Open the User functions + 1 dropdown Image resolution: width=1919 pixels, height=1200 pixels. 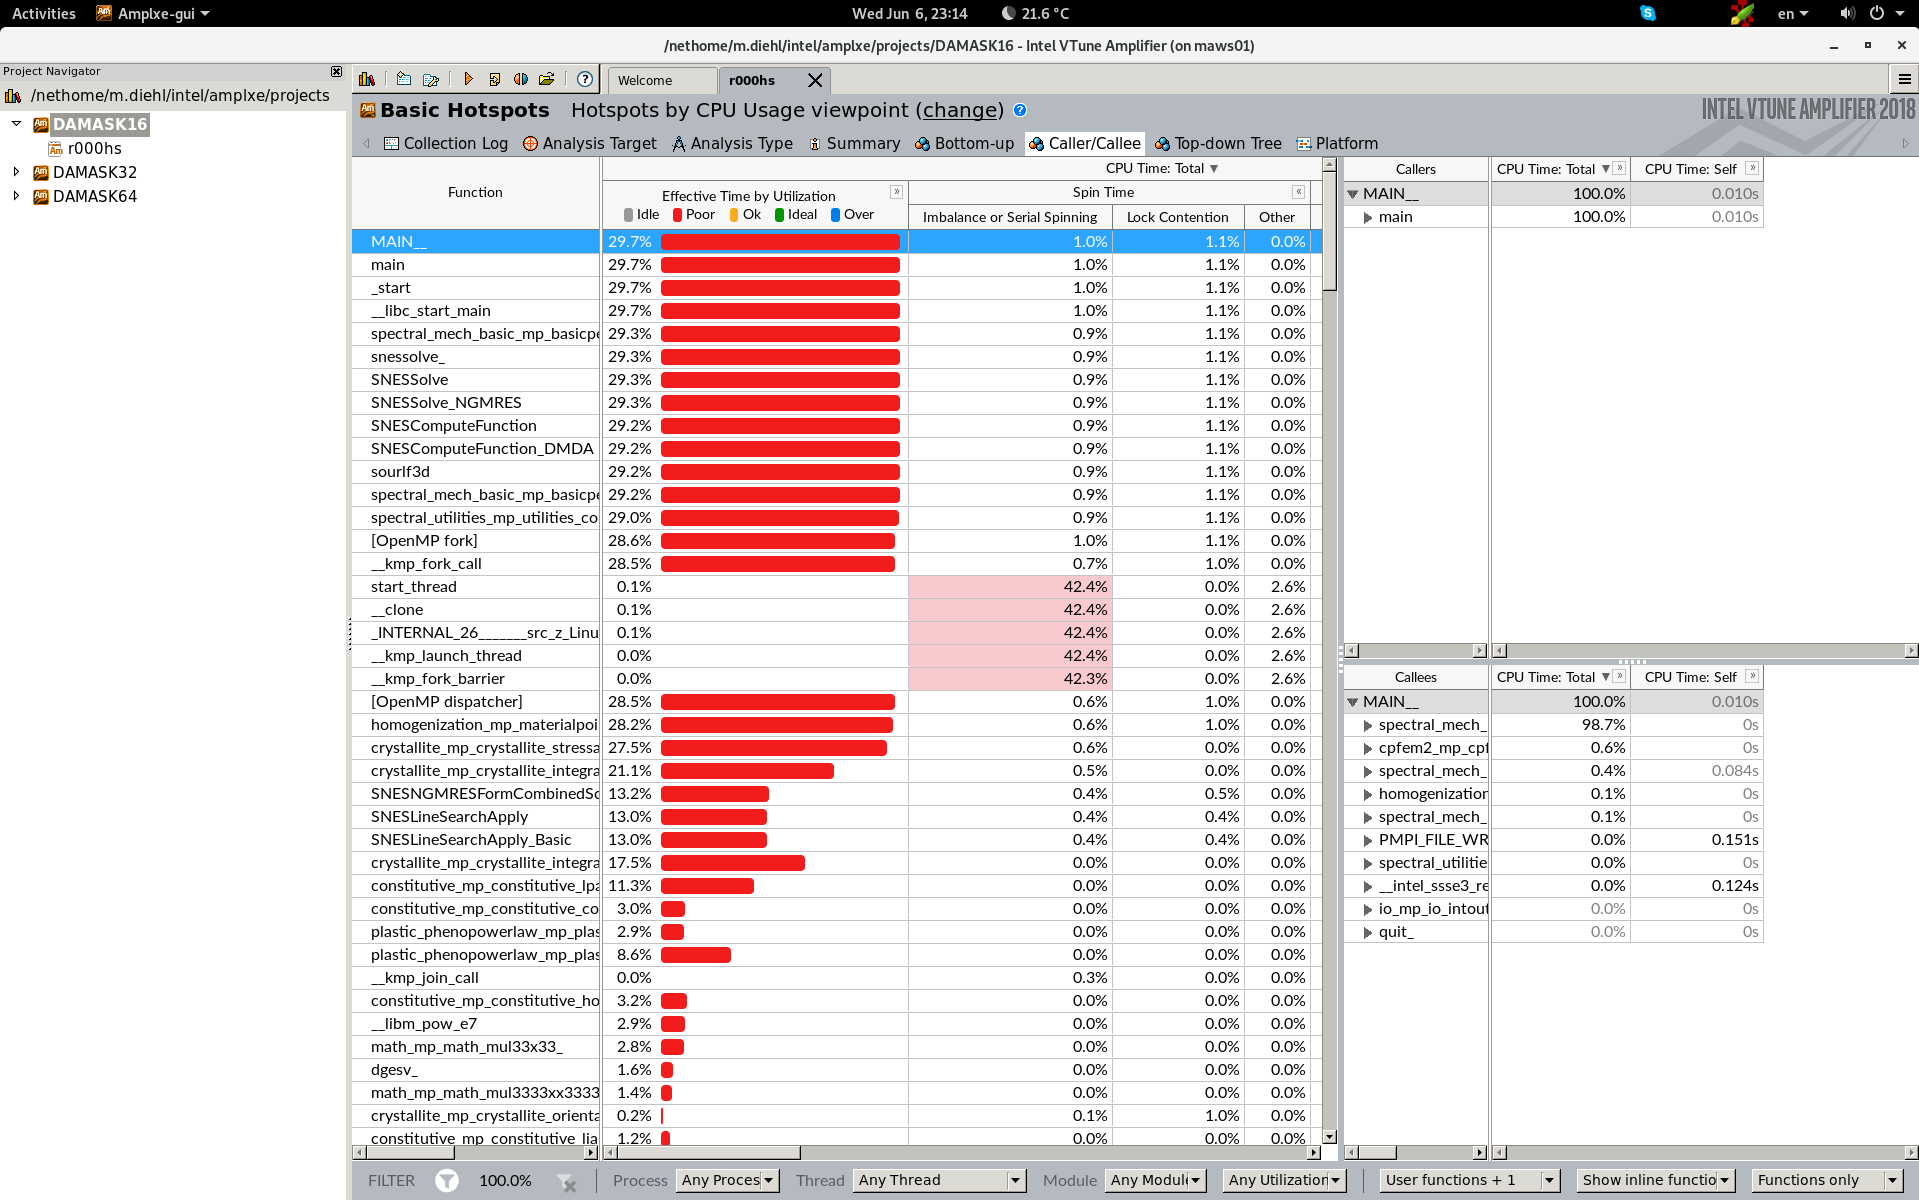(x=1469, y=1180)
